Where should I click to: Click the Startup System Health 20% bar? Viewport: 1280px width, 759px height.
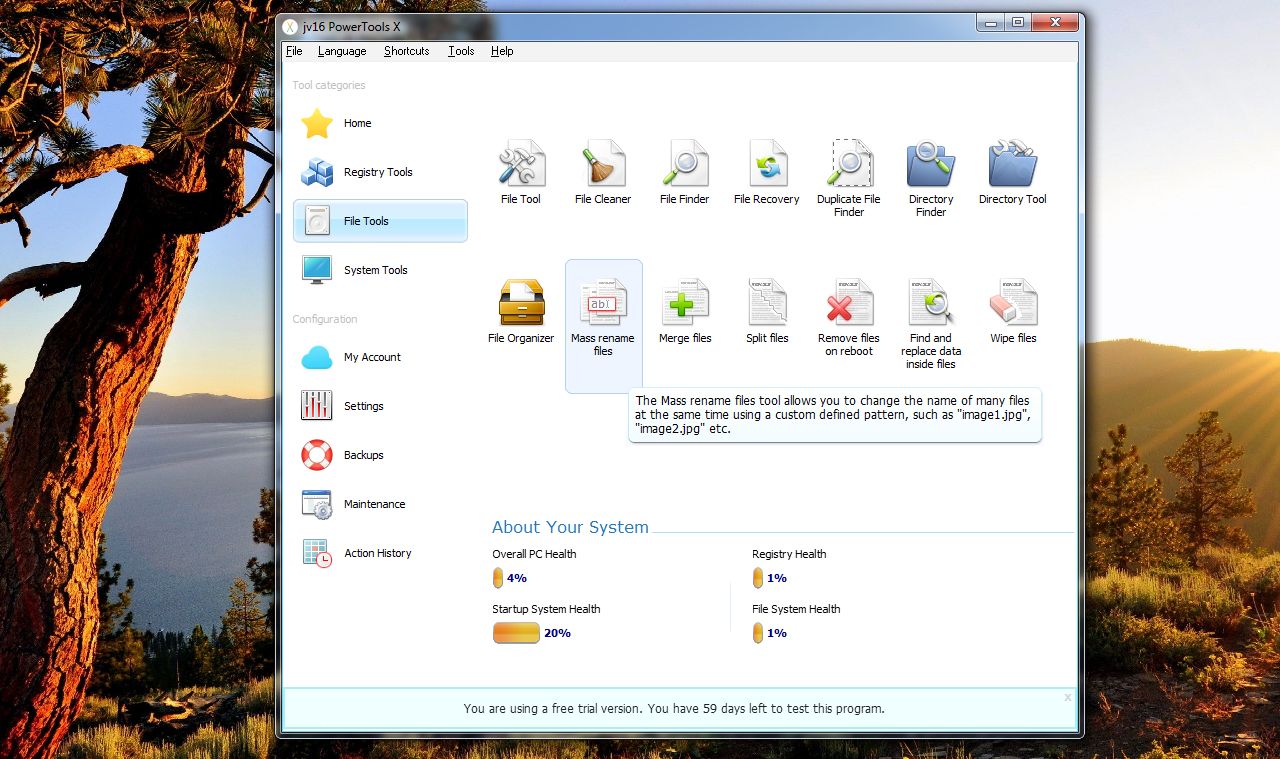tap(516, 633)
